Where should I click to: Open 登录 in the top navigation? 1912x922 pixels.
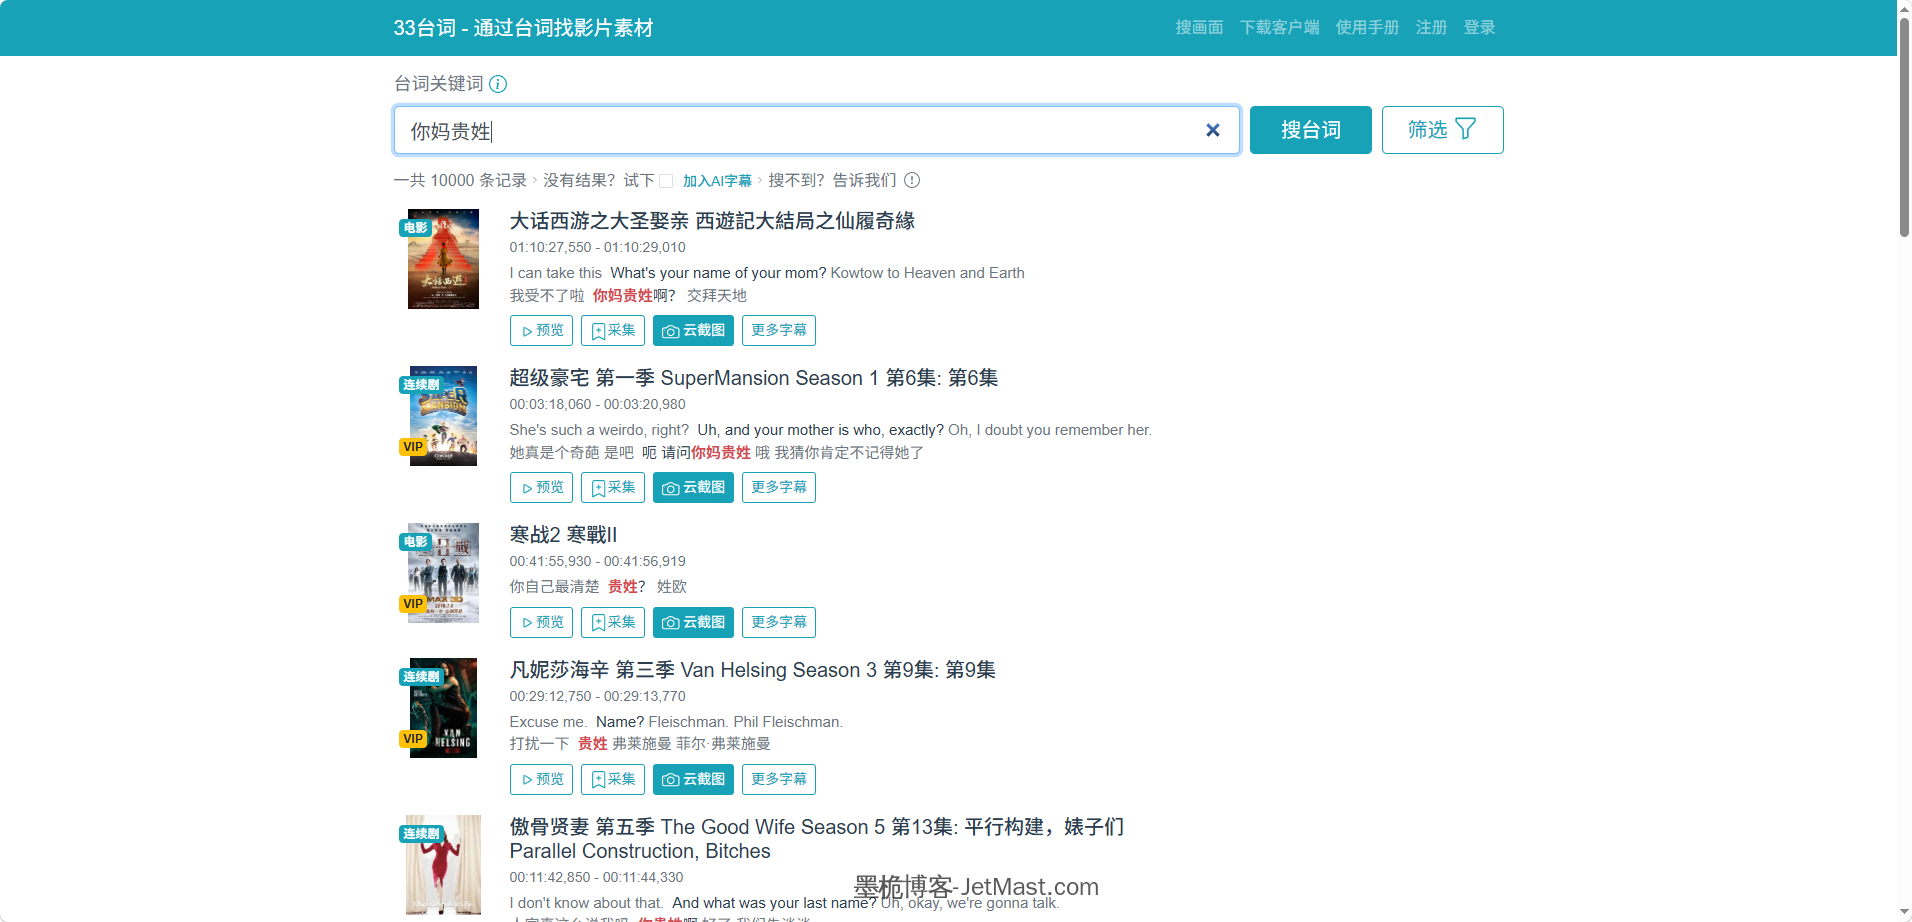(1479, 27)
